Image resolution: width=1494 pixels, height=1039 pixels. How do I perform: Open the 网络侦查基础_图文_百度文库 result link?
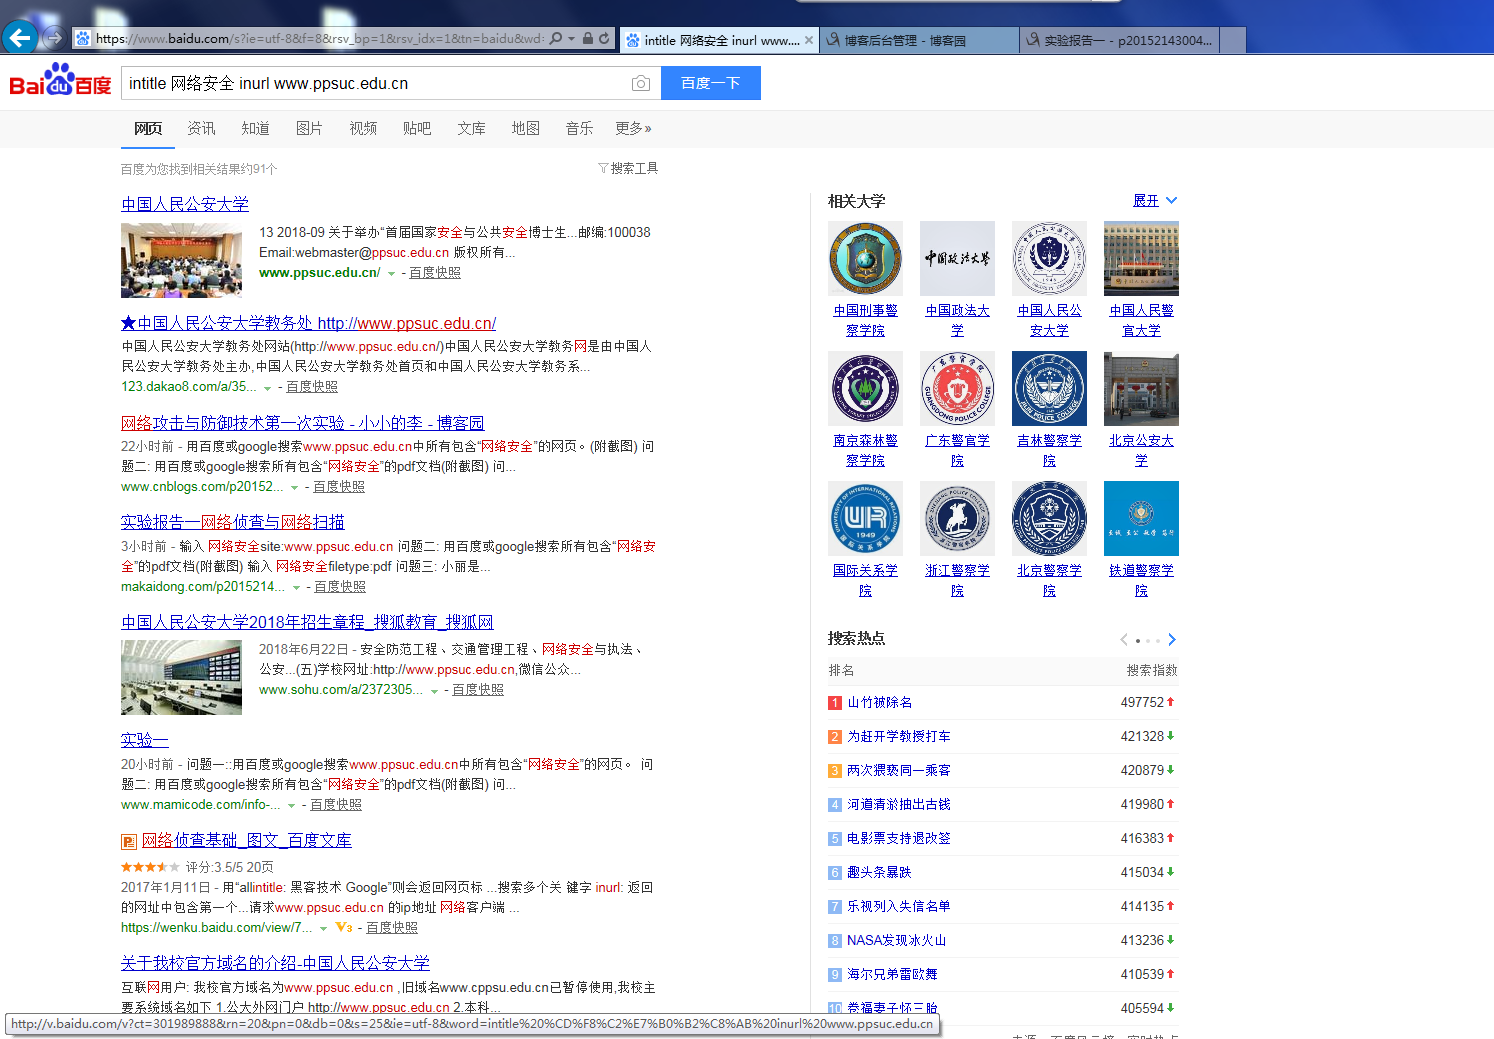coord(247,840)
